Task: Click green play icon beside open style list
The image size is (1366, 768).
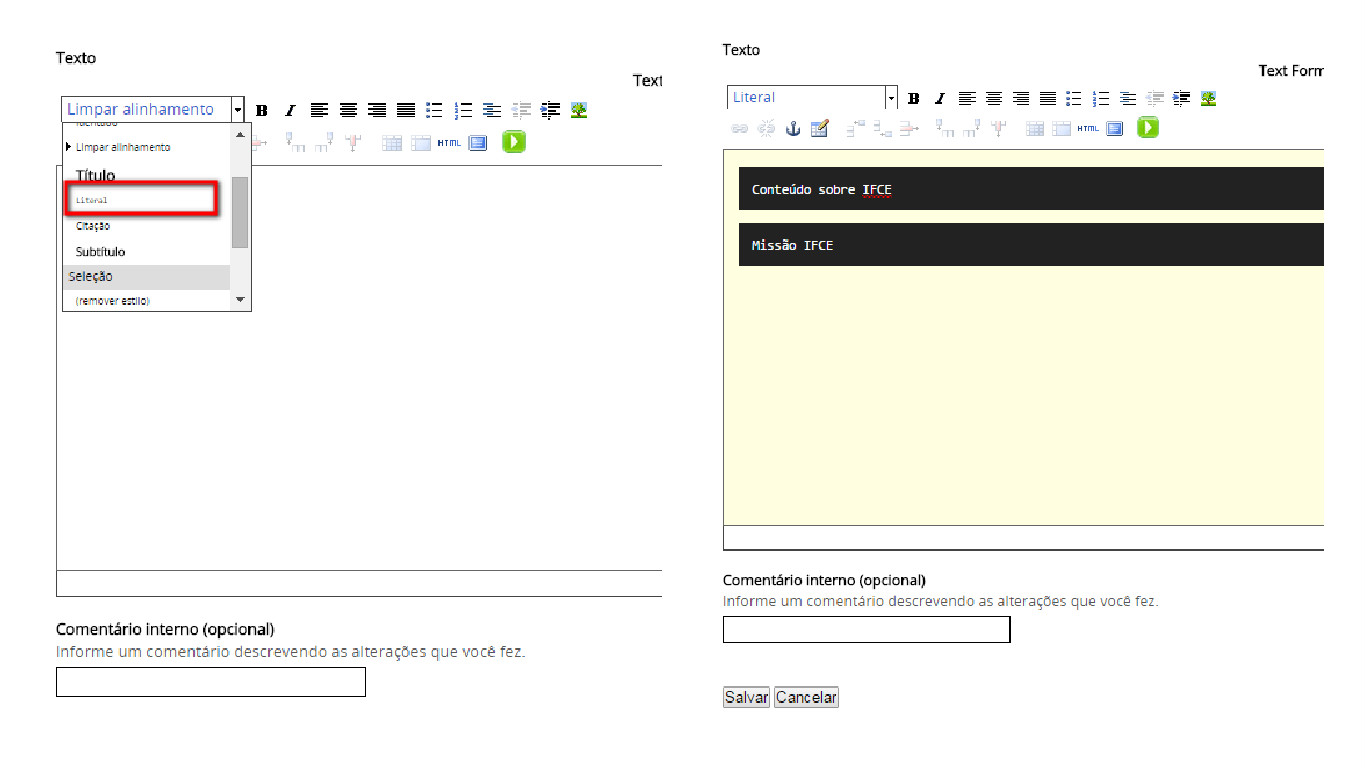Action: [514, 142]
